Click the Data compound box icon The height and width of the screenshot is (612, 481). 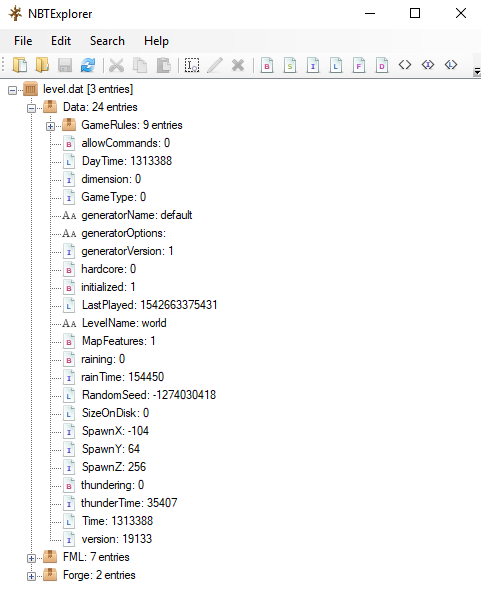(50, 107)
